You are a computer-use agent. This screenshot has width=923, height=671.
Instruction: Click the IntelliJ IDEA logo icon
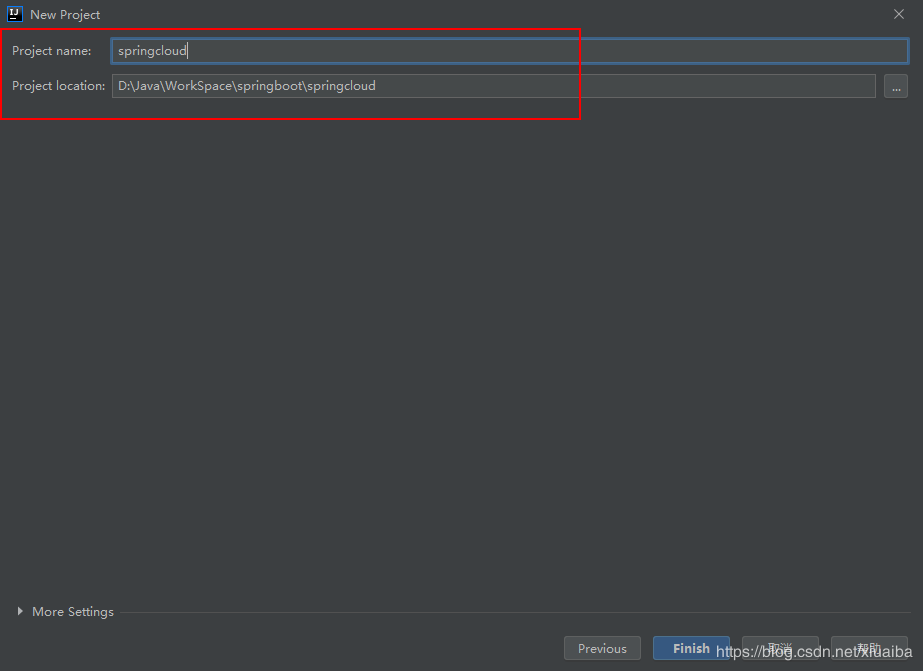click(15, 14)
